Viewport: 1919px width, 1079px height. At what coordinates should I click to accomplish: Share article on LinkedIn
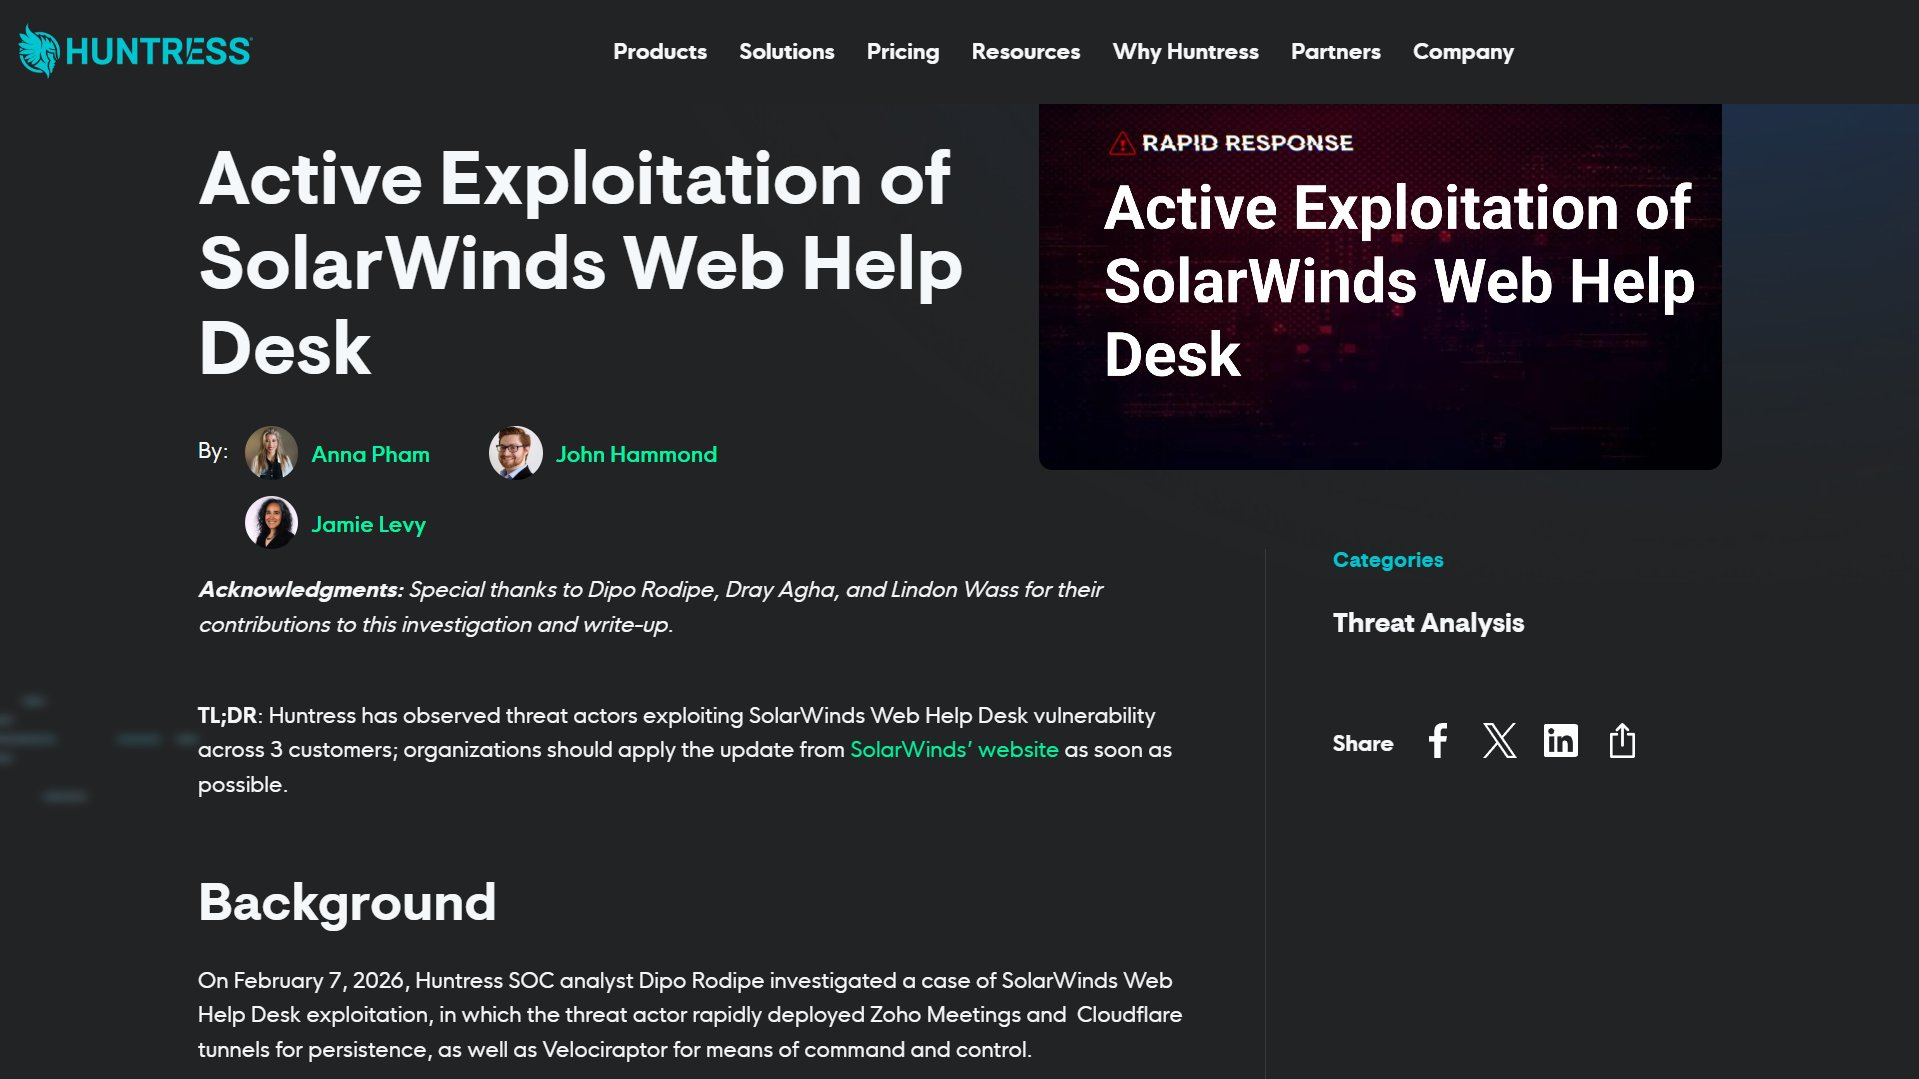pyautogui.click(x=1560, y=741)
